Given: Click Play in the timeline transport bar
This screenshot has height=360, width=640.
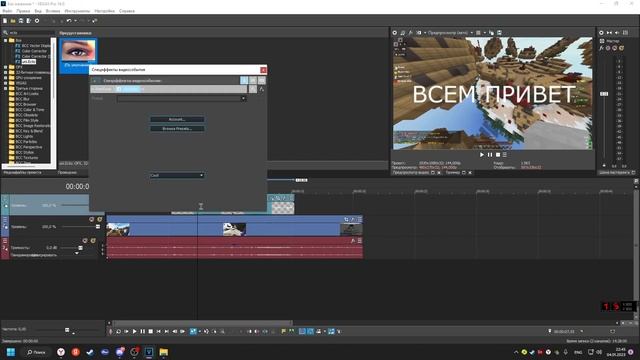Looking at the screenshot, I should click(x=134, y=331).
